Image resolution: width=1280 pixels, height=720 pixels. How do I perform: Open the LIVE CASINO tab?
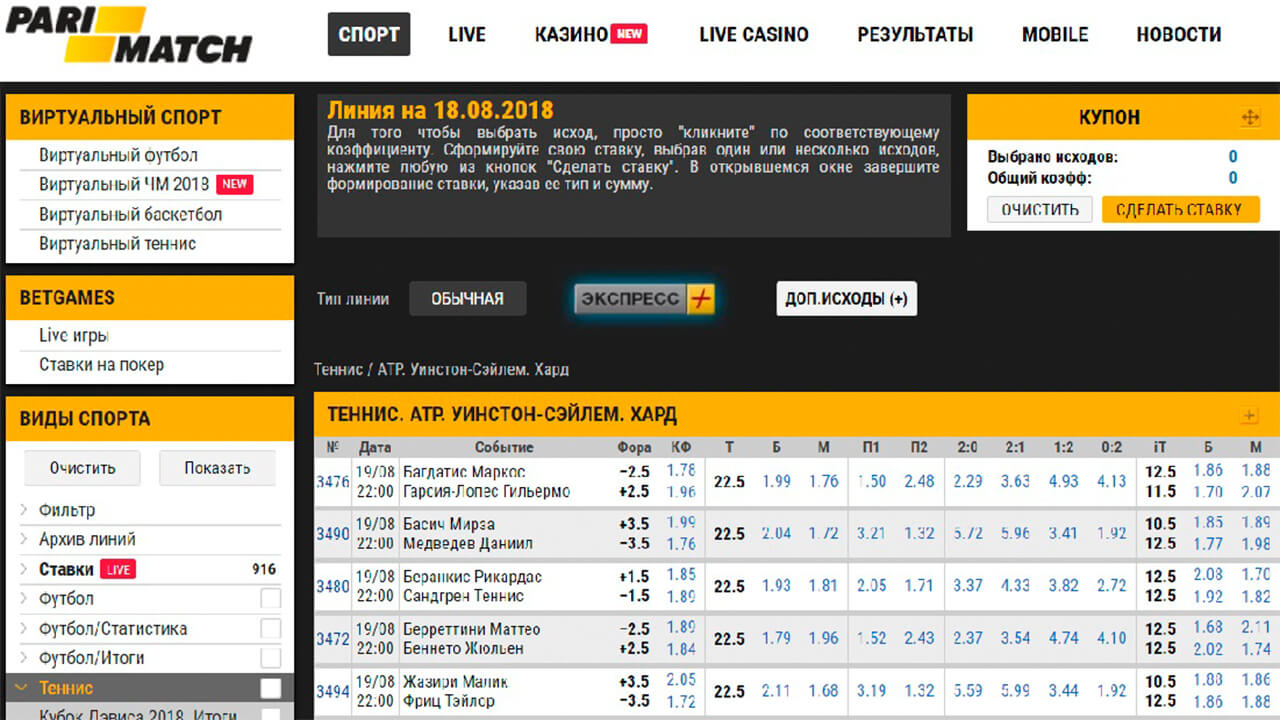coord(754,34)
